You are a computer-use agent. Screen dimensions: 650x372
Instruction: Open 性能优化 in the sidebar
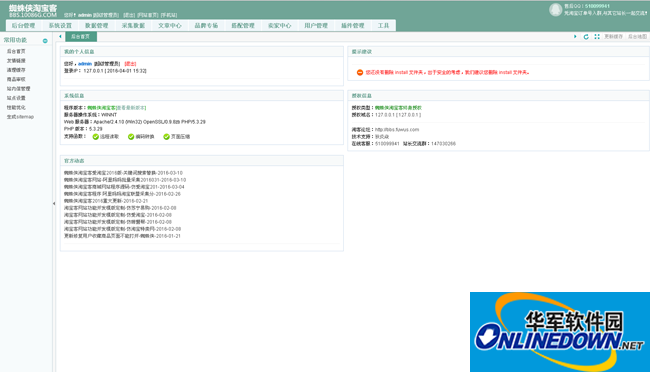click(16, 107)
